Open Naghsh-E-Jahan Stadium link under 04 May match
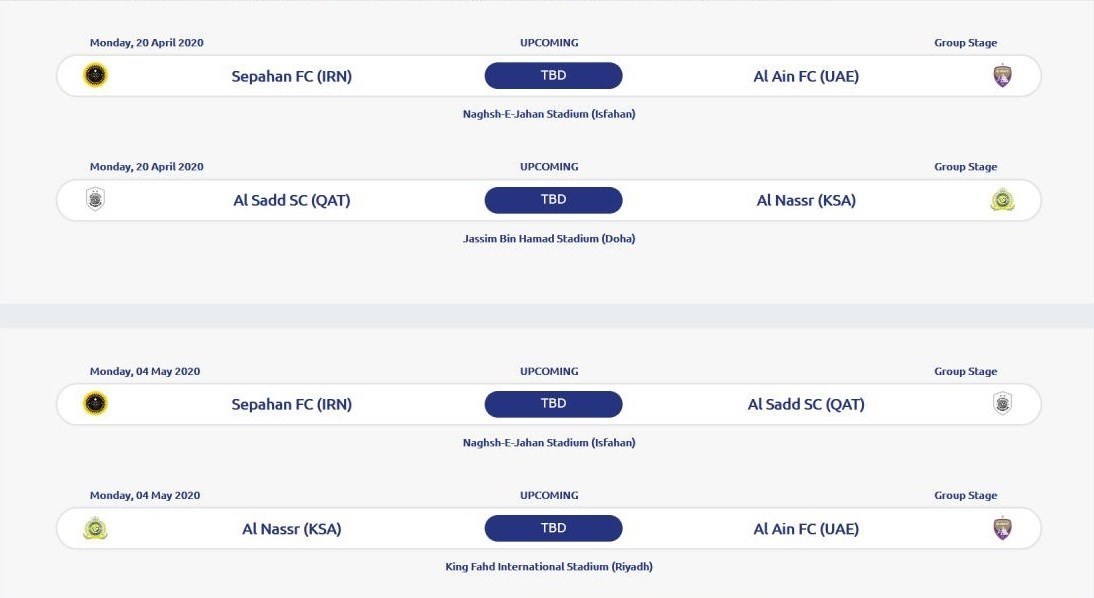This screenshot has width=1094, height=598. [x=549, y=443]
